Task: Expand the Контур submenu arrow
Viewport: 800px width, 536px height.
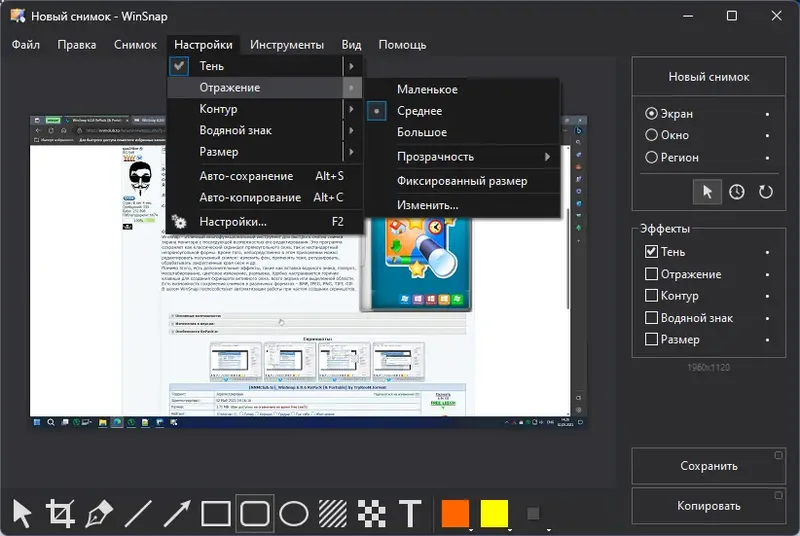Action: (x=352, y=109)
